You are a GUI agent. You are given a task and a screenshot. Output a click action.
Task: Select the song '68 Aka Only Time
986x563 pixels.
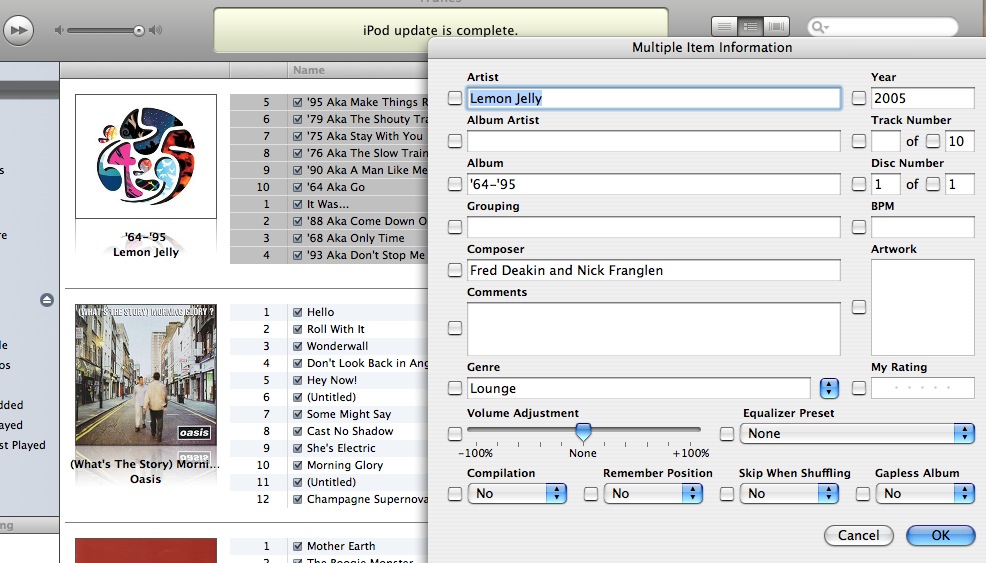point(355,238)
